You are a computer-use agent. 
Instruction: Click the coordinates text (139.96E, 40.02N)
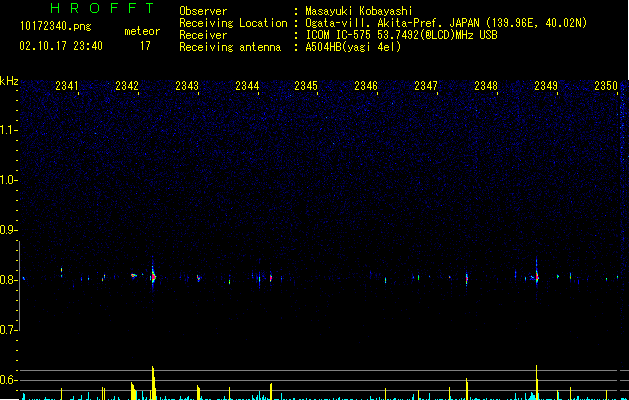click(x=536, y=23)
